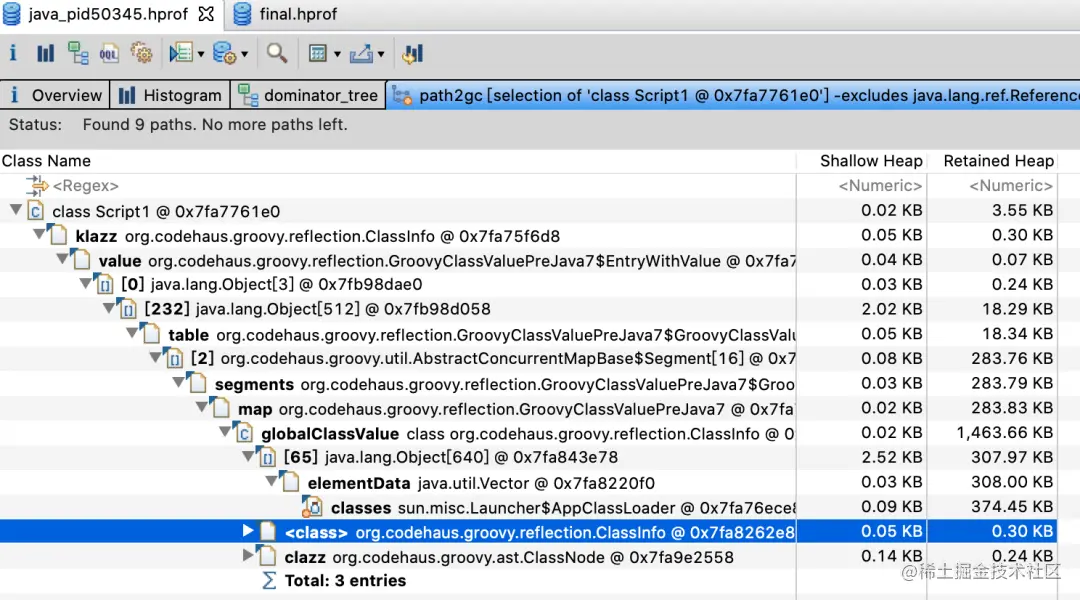Sort by the Retained Heap column header
Image resolution: width=1080 pixels, height=600 pixels.
pos(997,160)
